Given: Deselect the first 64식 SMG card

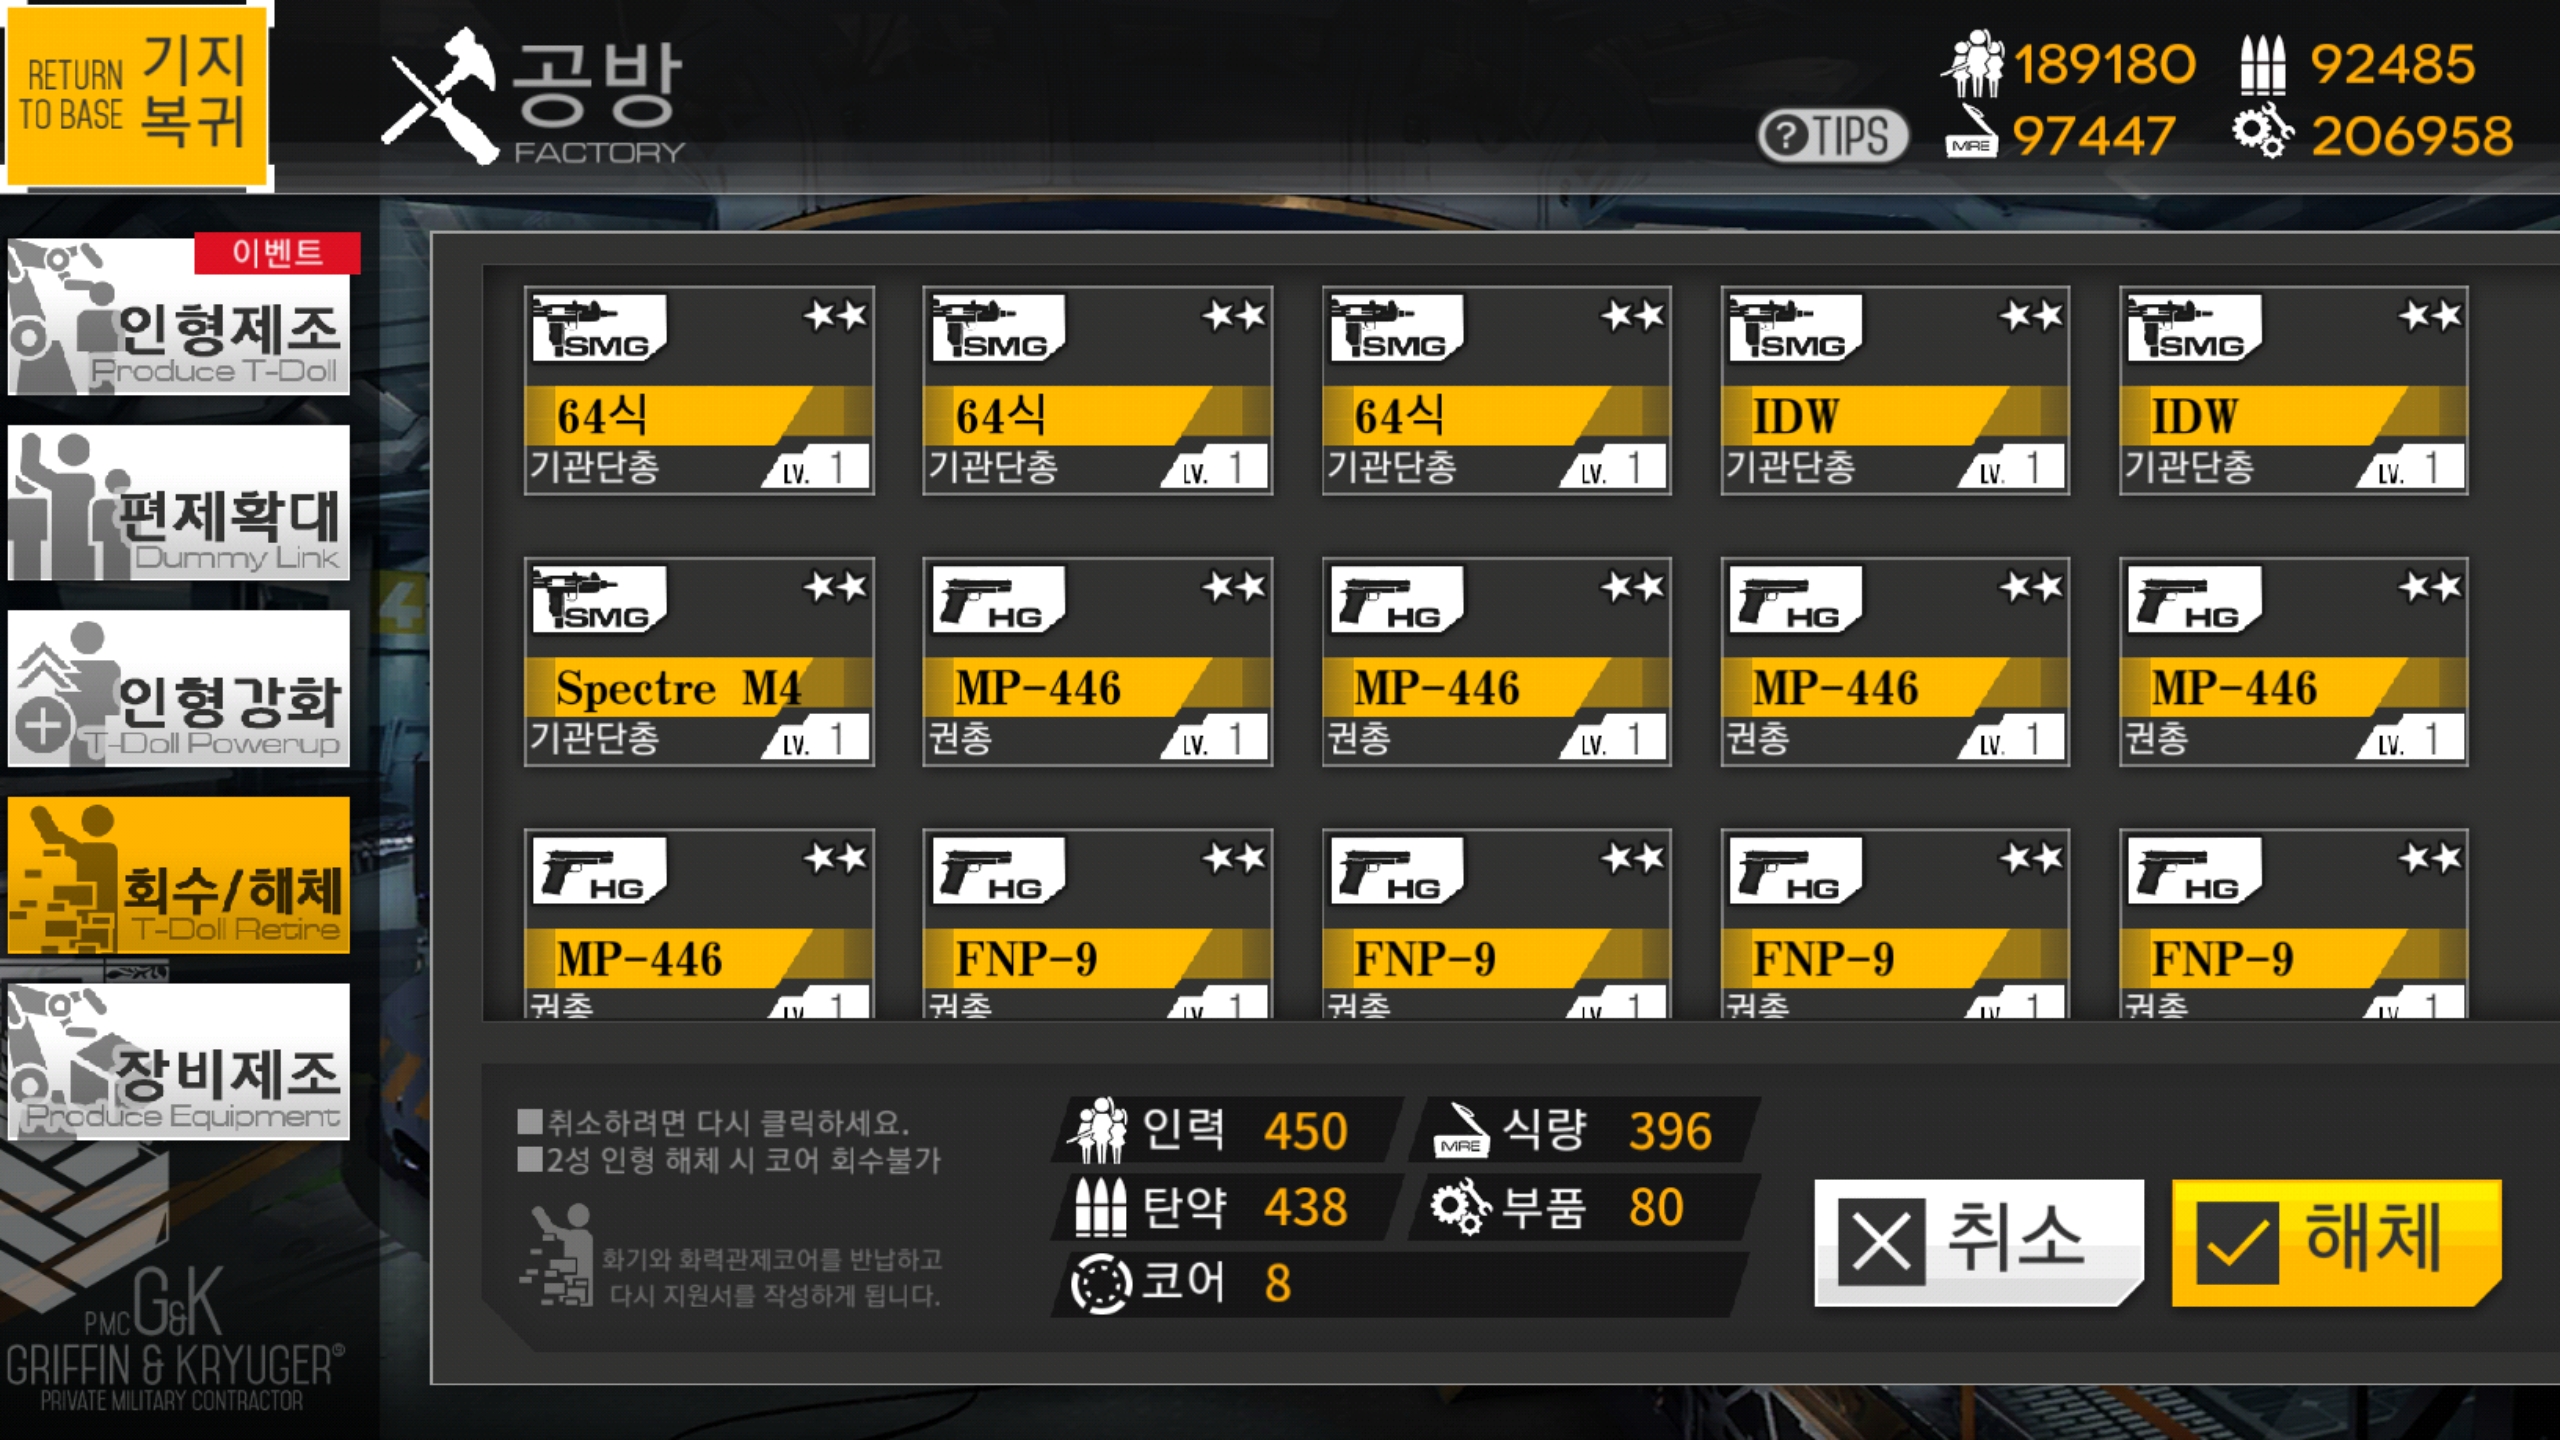Looking at the screenshot, I should click(x=699, y=391).
